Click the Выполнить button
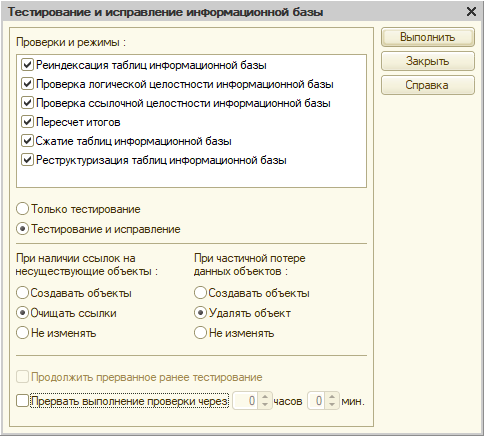The image size is (484, 436). (428, 37)
